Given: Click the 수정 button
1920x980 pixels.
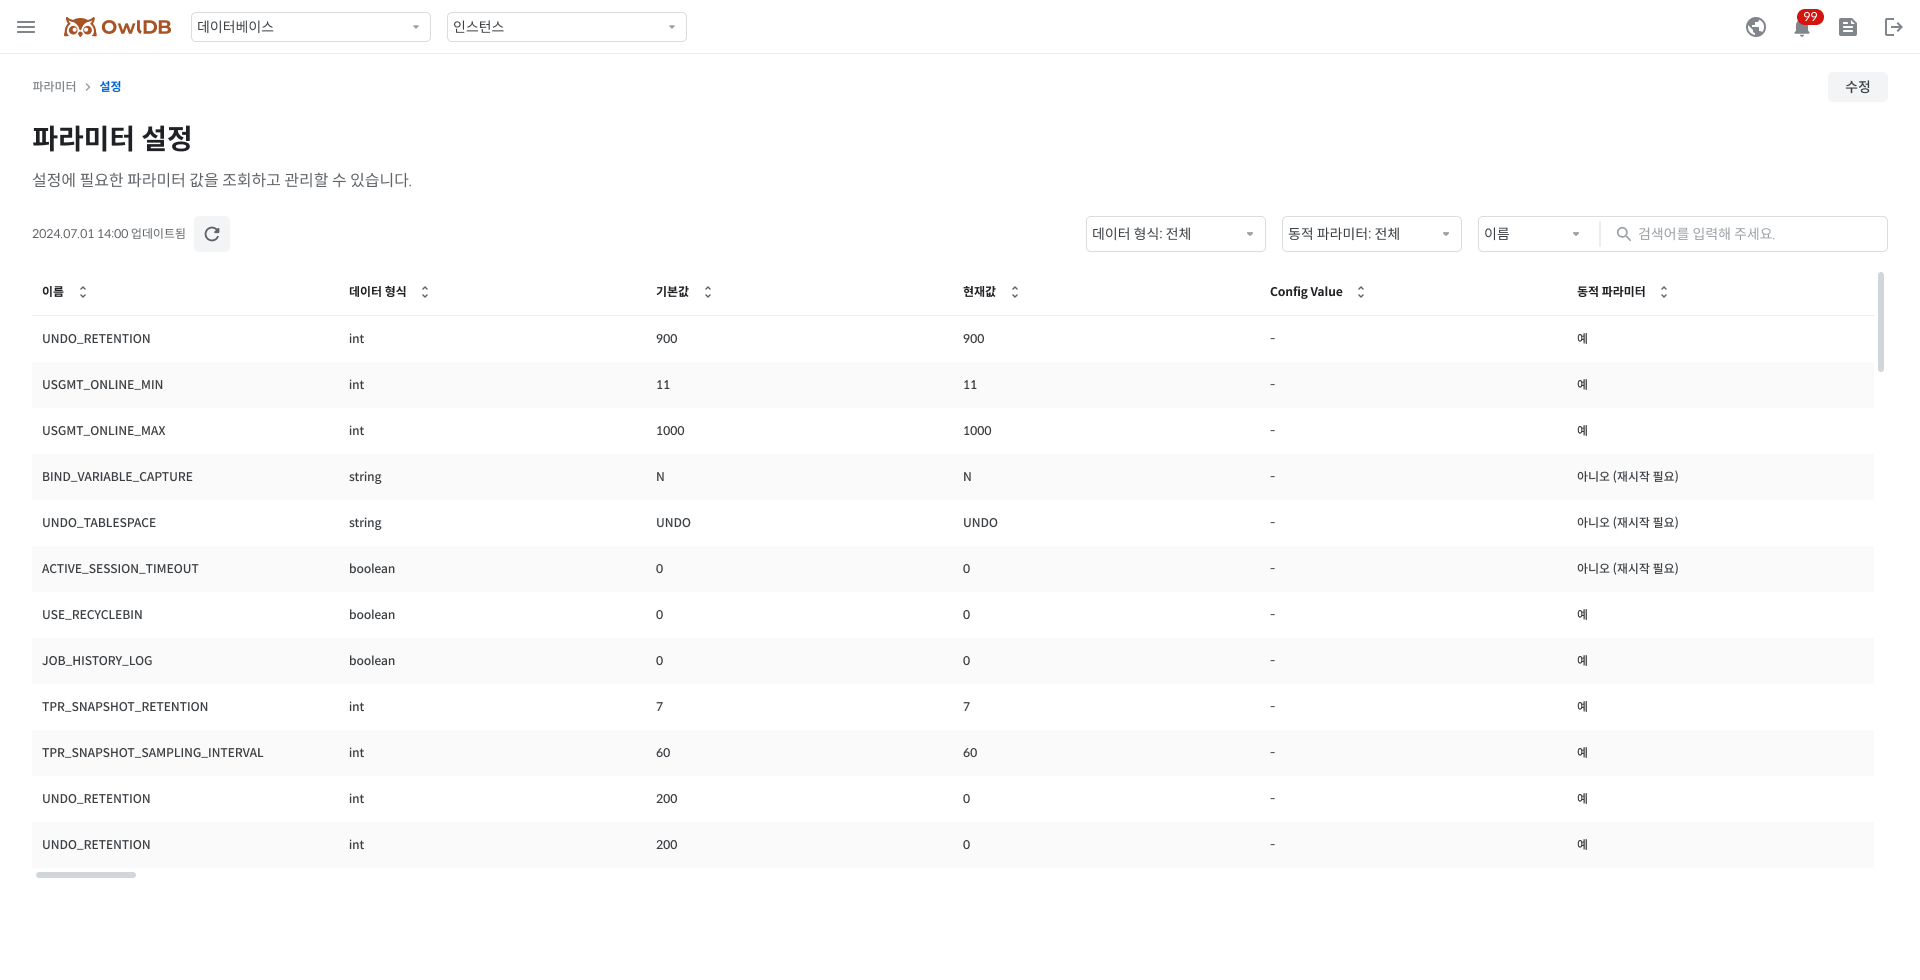Looking at the screenshot, I should pos(1857,87).
